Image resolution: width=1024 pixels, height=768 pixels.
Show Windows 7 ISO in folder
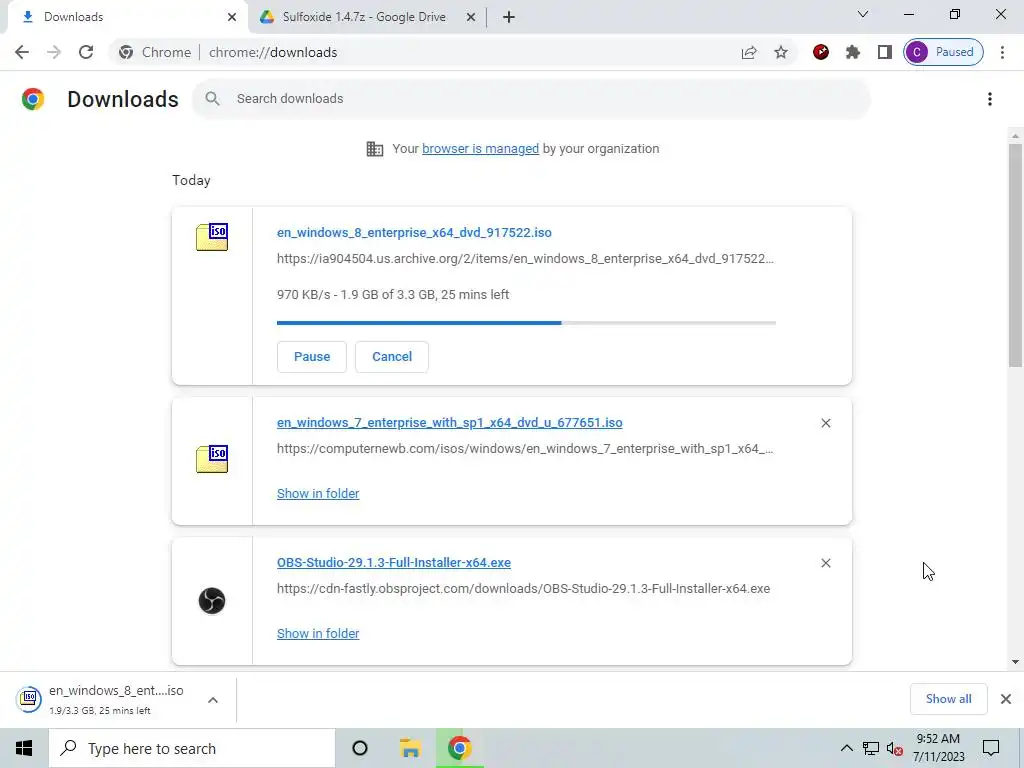(x=318, y=494)
